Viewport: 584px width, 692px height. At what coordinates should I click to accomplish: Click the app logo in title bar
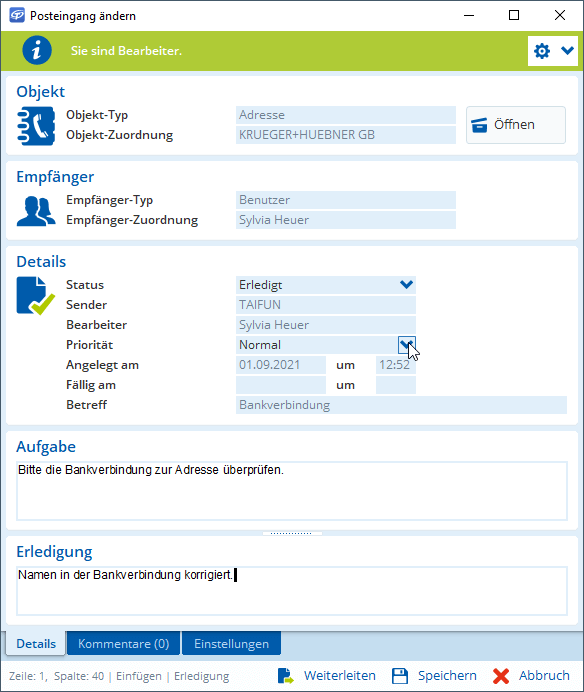tap(17, 15)
